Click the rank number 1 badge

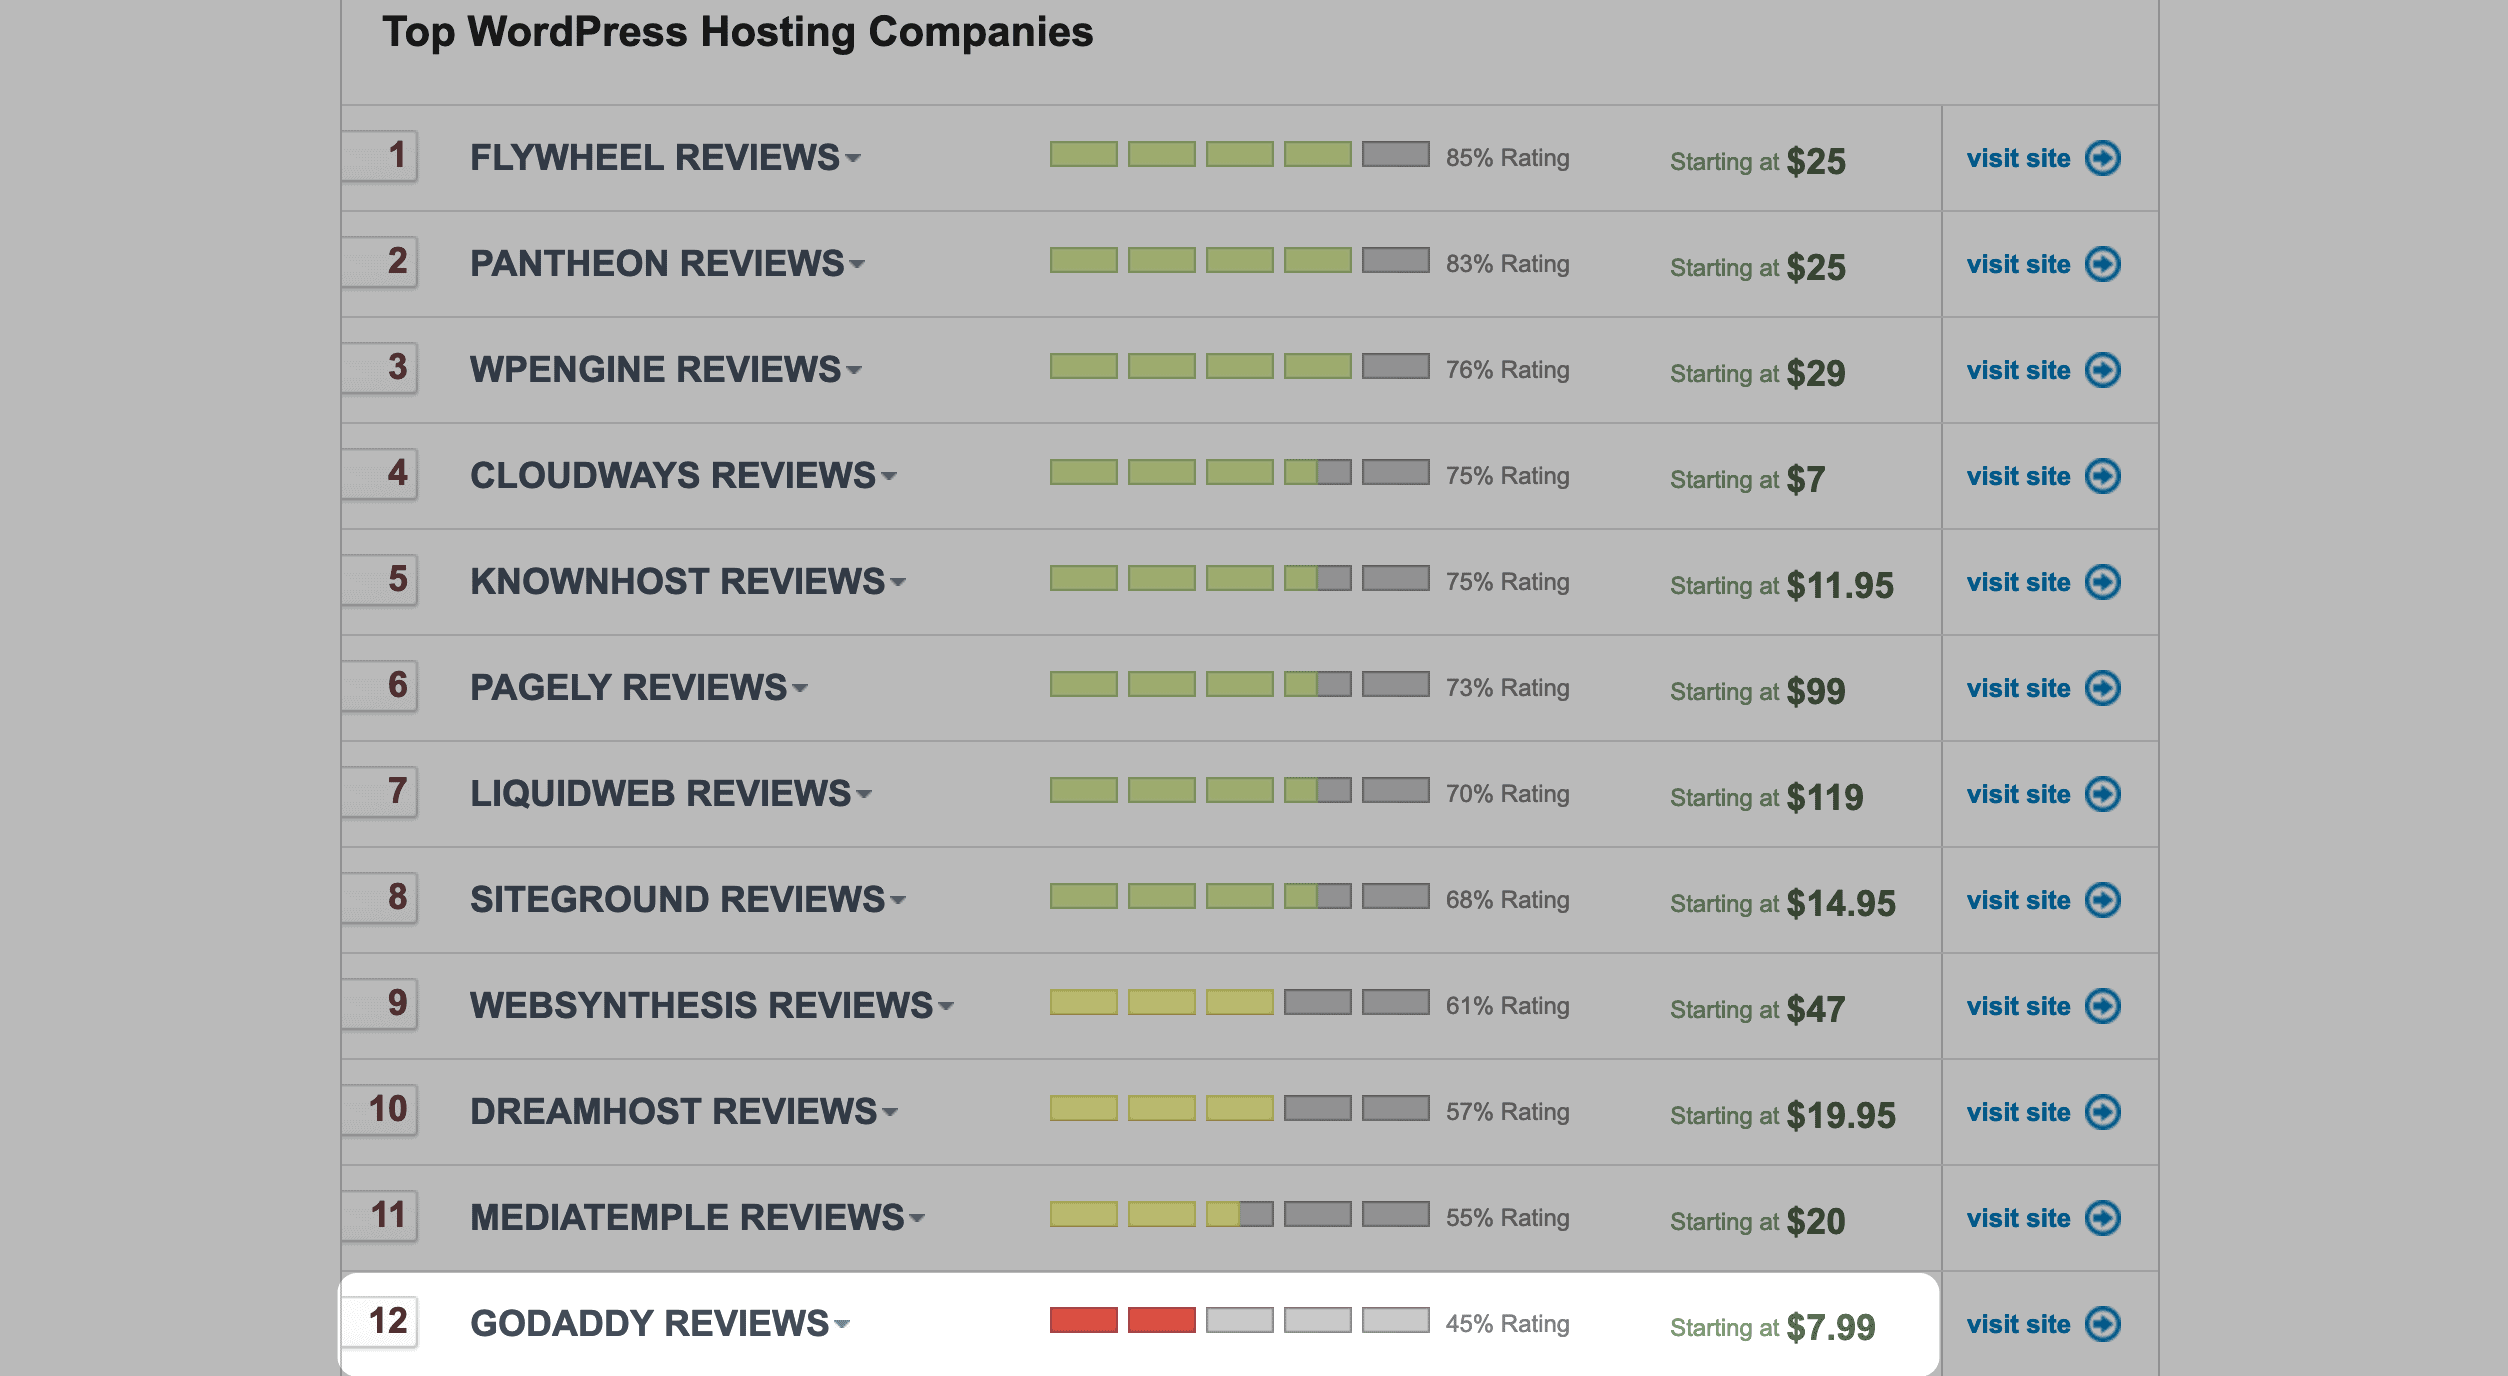pos(380,156)
